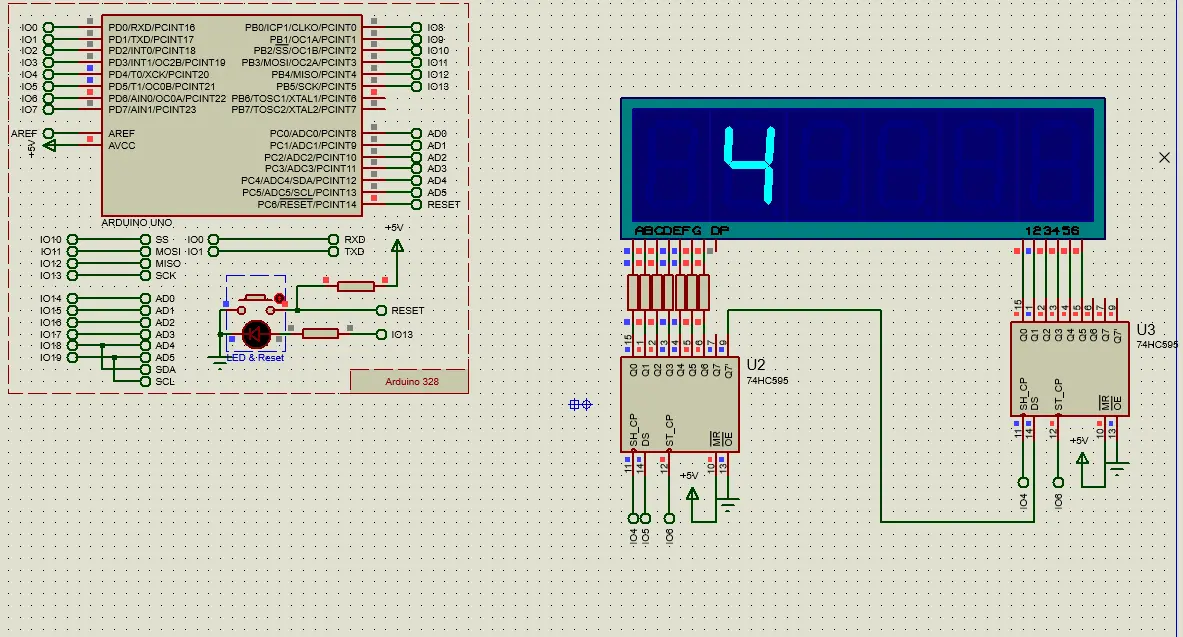Click the IO8 terminal on the PB0 pin

[416, 27]
